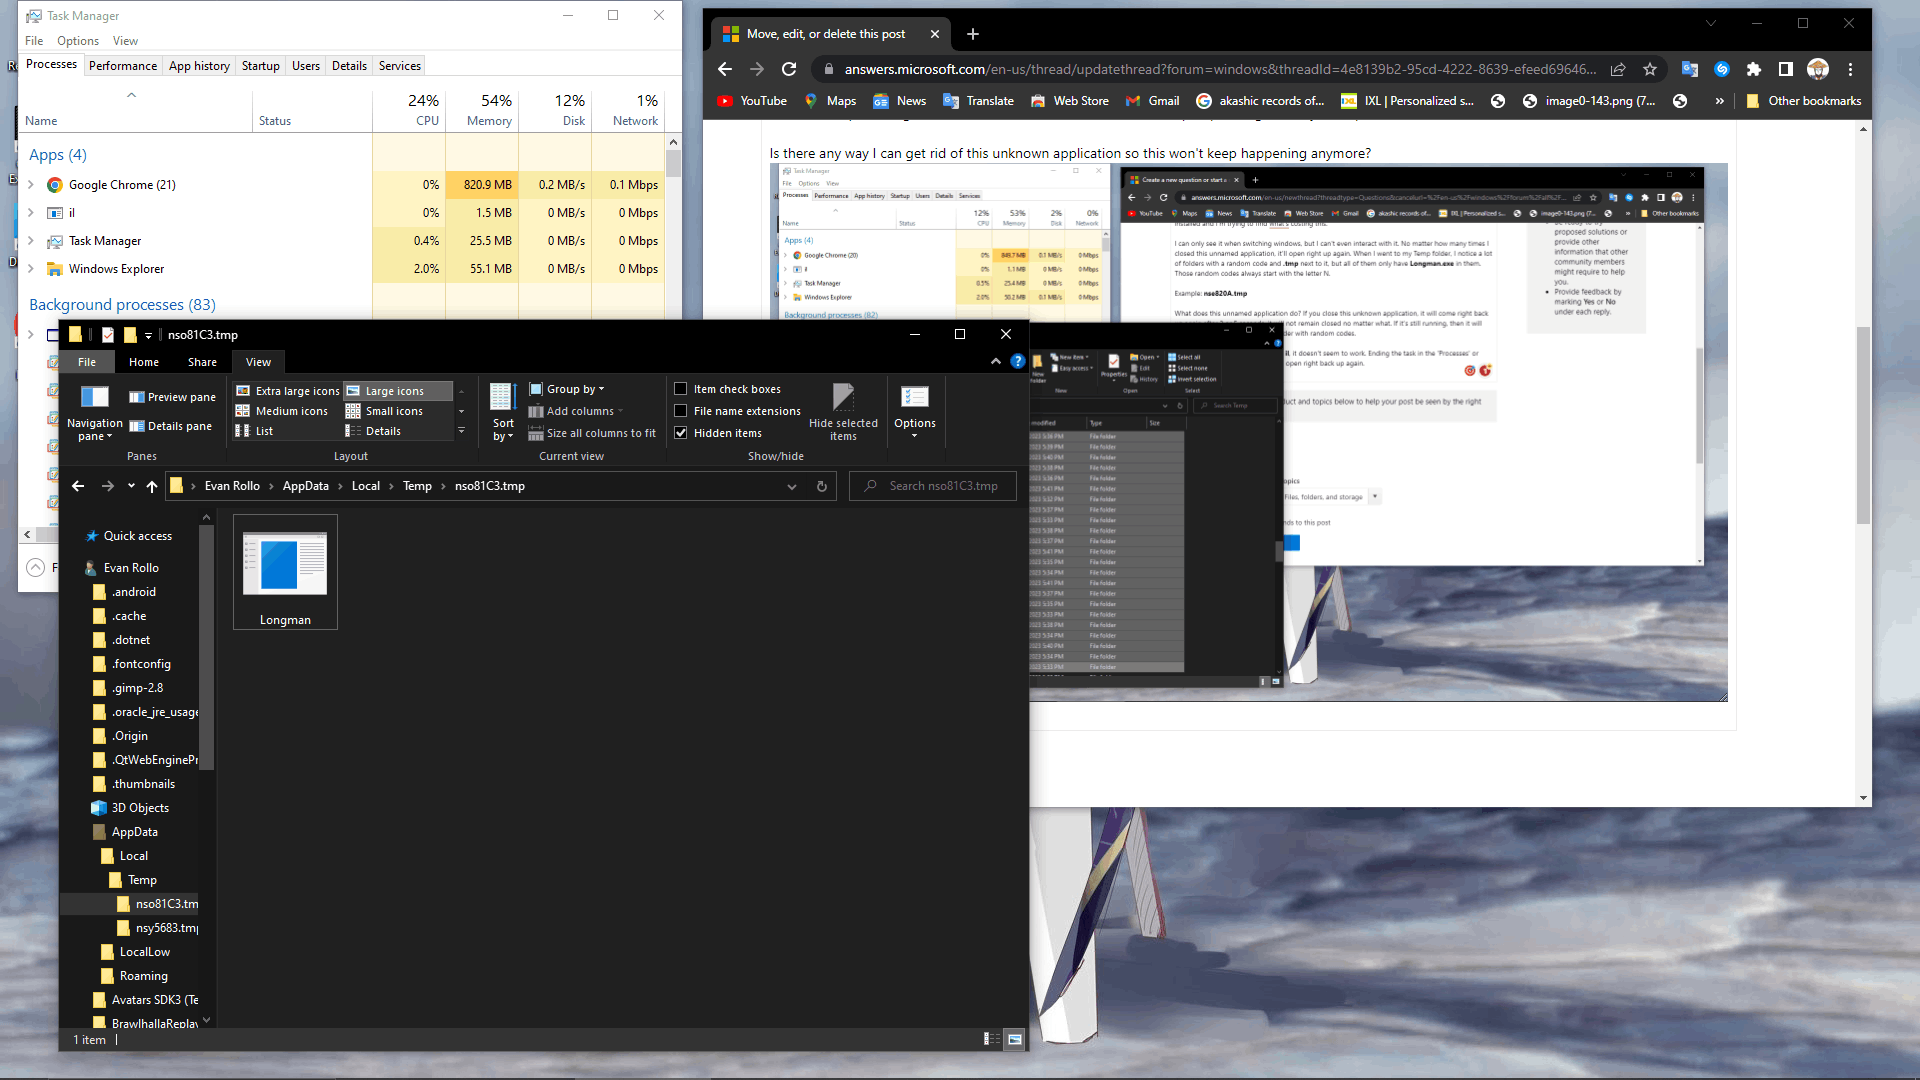
Task: Go back in Chrome browser
Action: coord(725,69)
